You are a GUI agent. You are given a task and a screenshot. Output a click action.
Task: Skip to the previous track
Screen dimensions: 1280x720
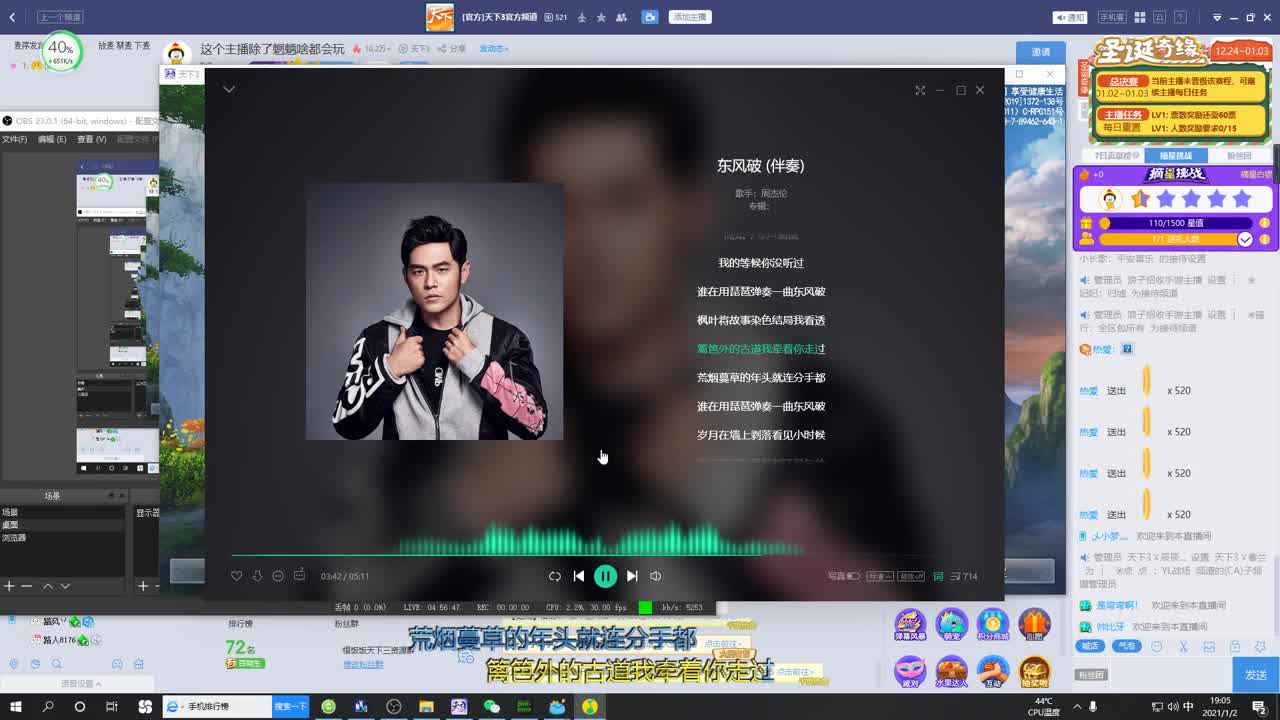pos(579,576)
